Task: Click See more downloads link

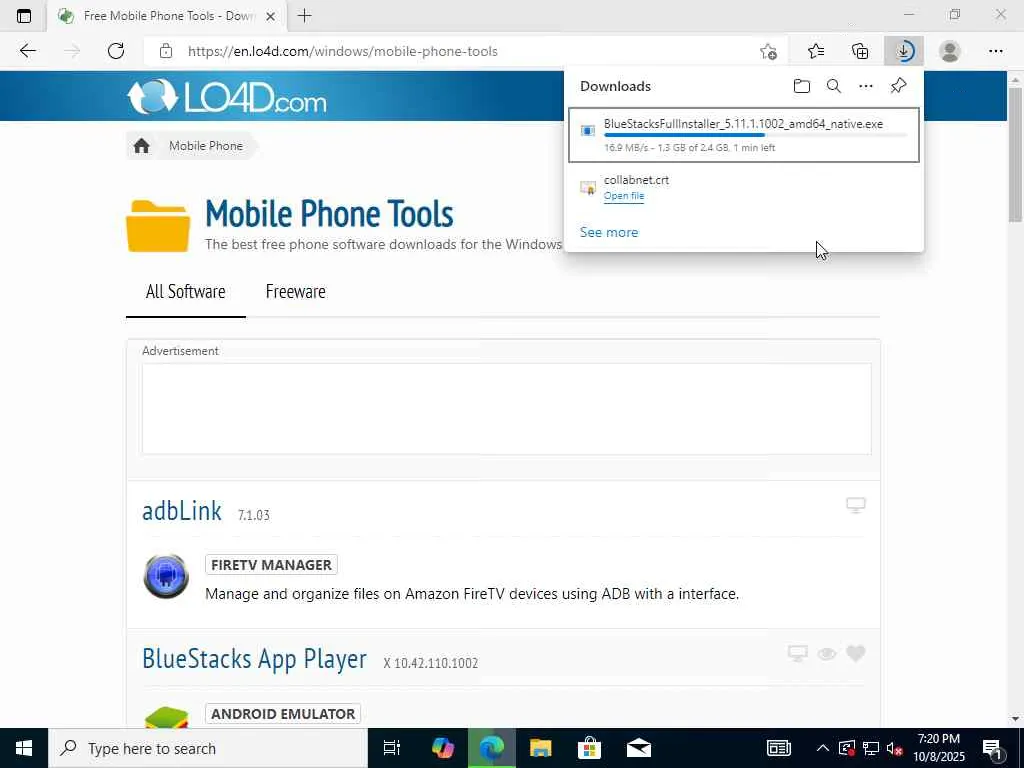Action: (x=609, y=232)
